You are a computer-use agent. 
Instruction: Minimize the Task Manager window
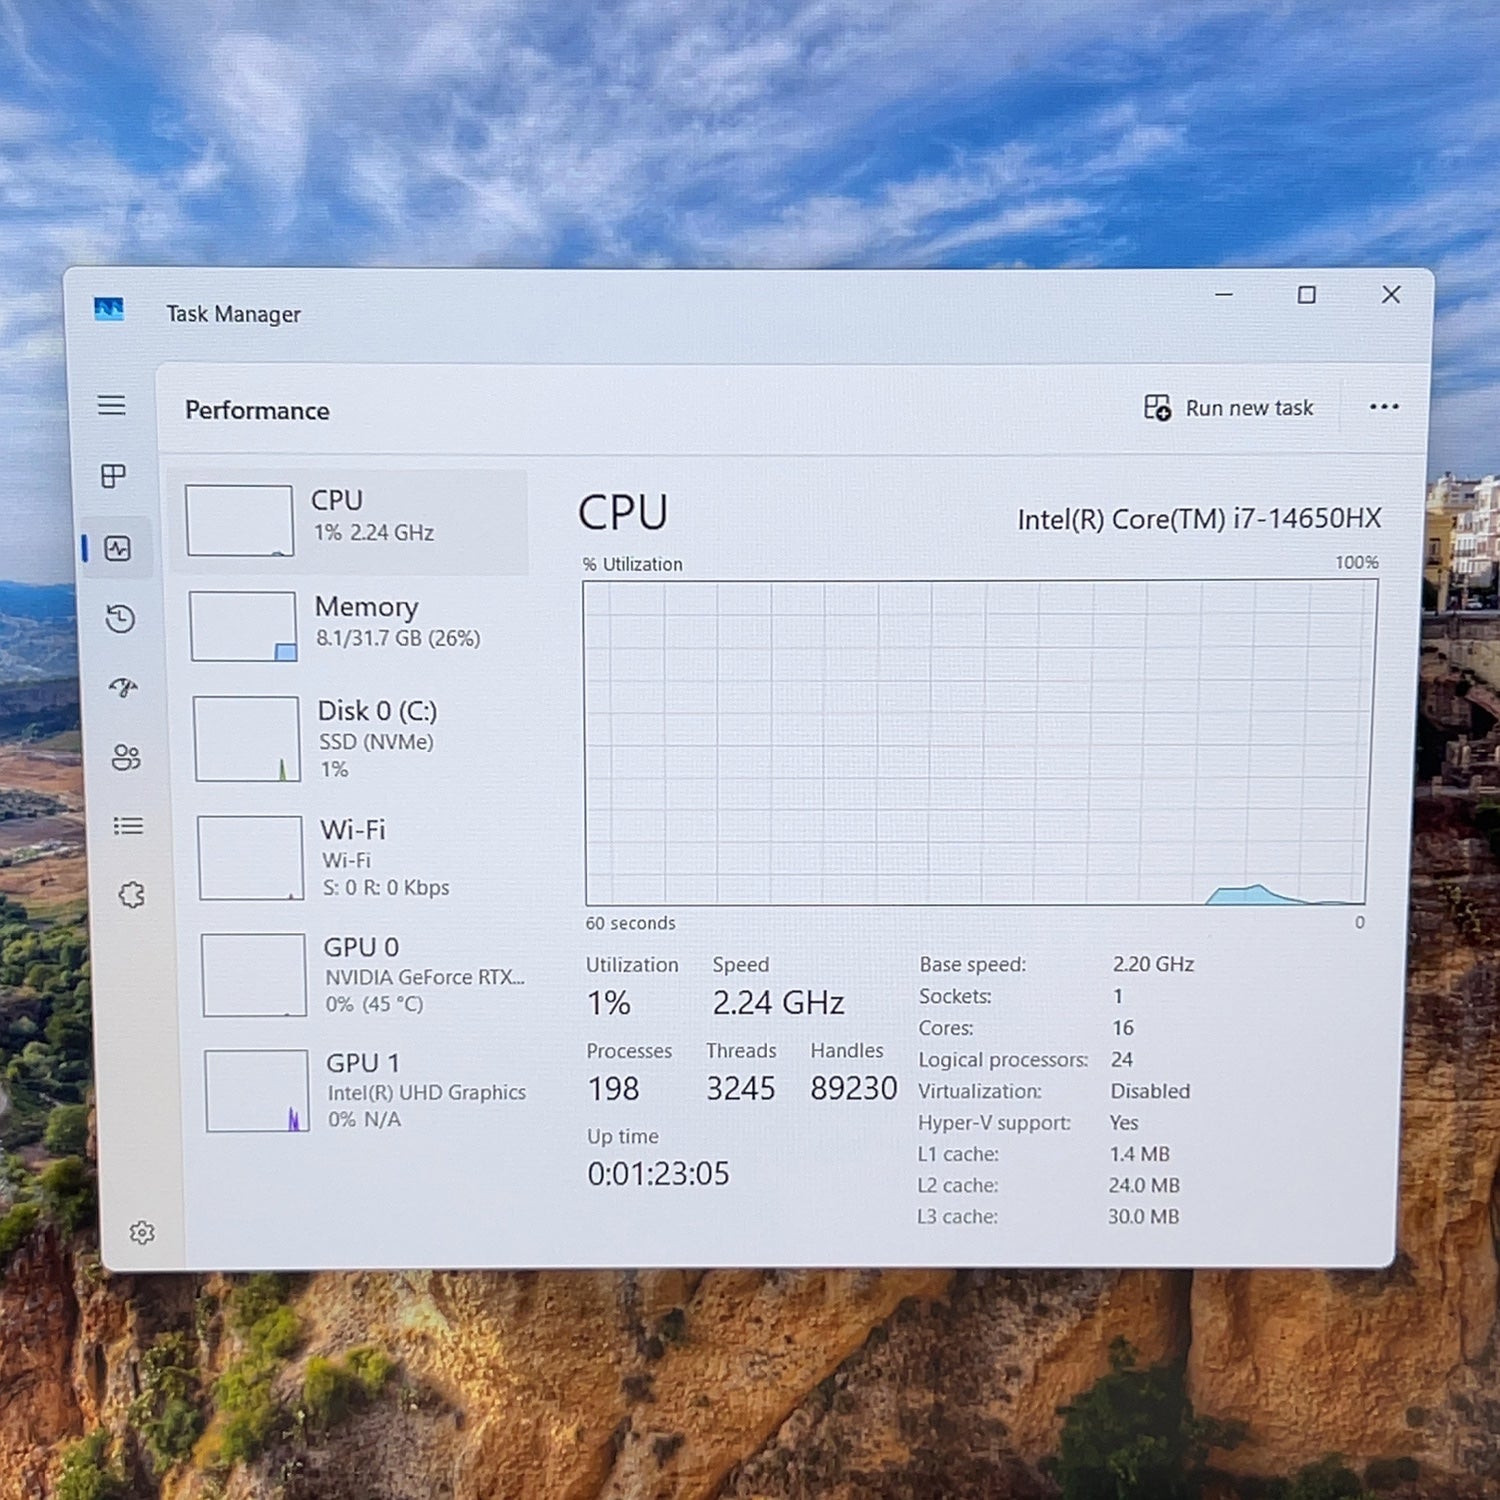1224,295
